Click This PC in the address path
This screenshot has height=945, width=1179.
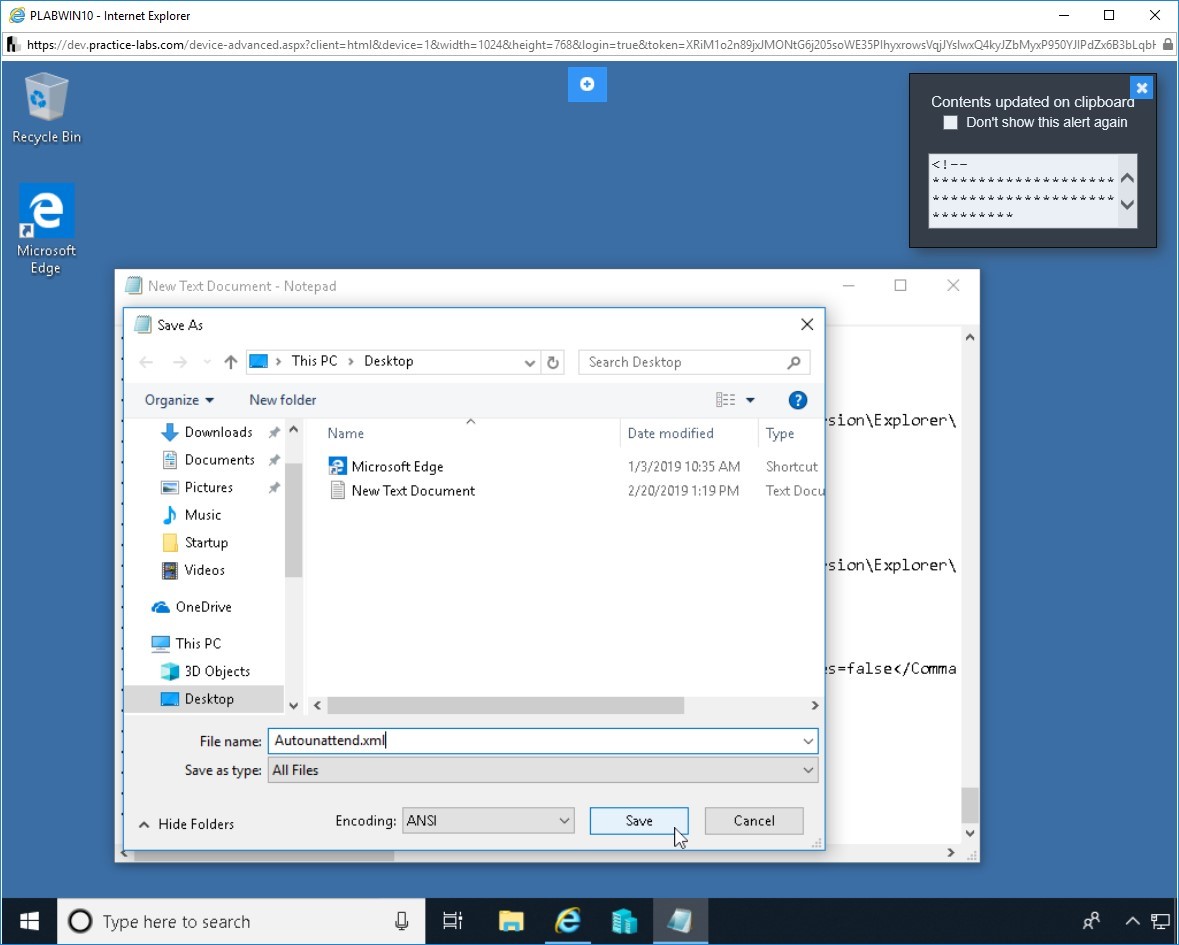pos(314,362)
